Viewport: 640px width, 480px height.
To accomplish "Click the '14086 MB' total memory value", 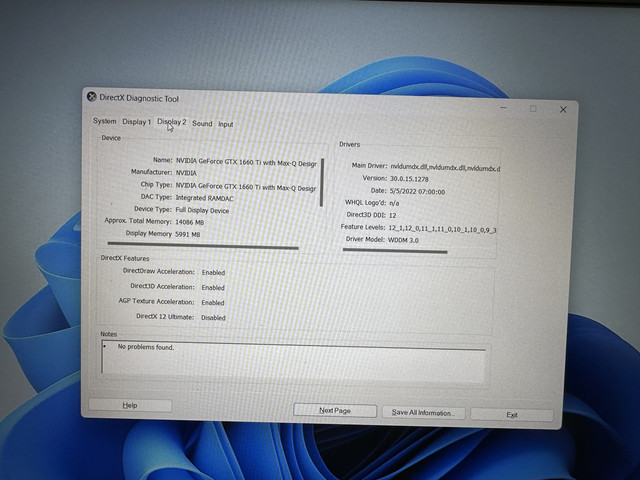I will coord(189,222).
